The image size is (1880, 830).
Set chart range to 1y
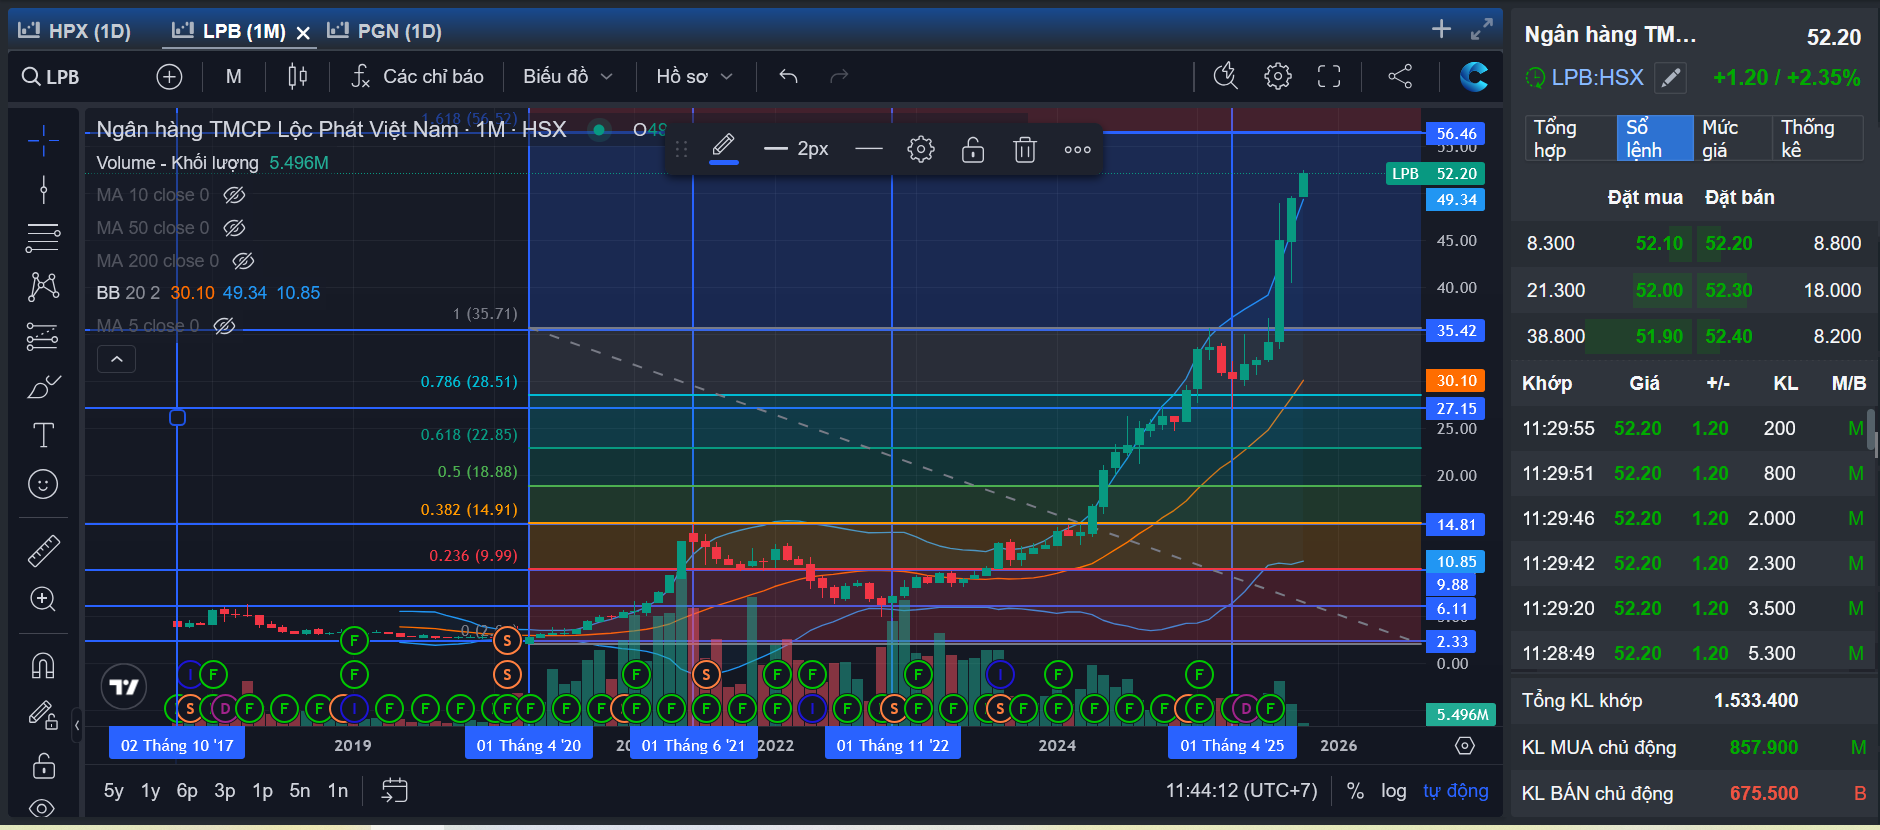[151, 791]
